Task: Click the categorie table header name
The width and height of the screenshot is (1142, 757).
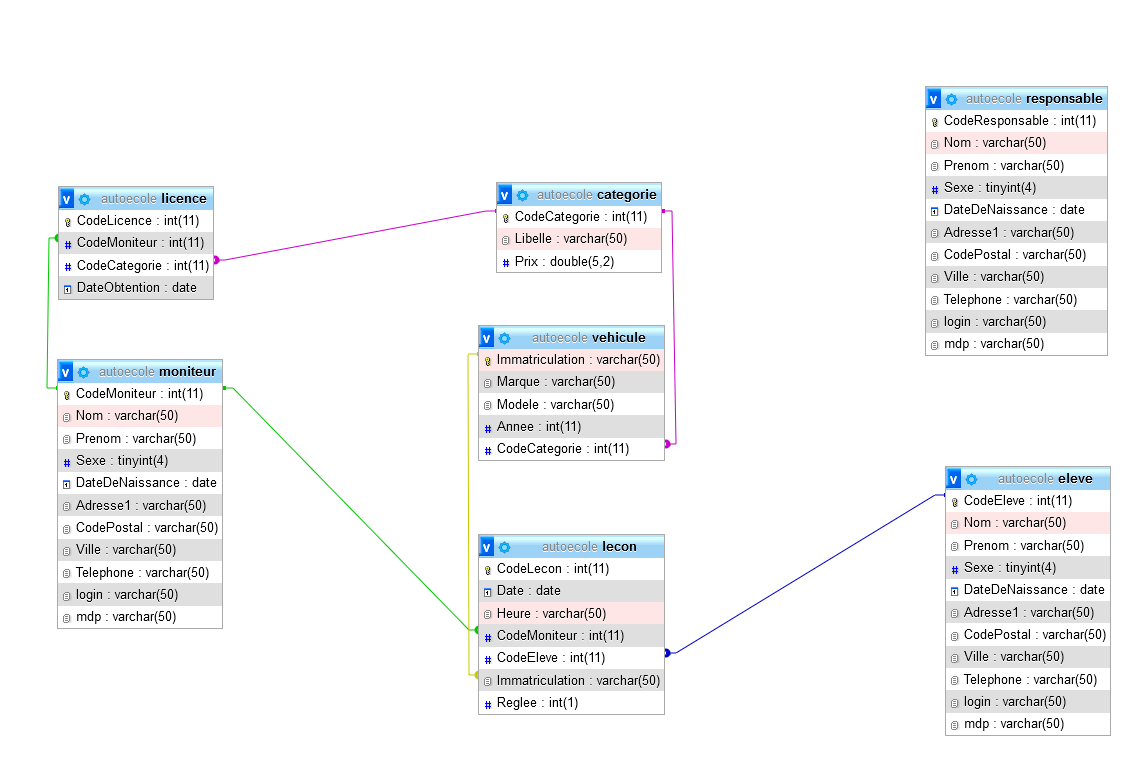Action: click(x=626, y=195)
